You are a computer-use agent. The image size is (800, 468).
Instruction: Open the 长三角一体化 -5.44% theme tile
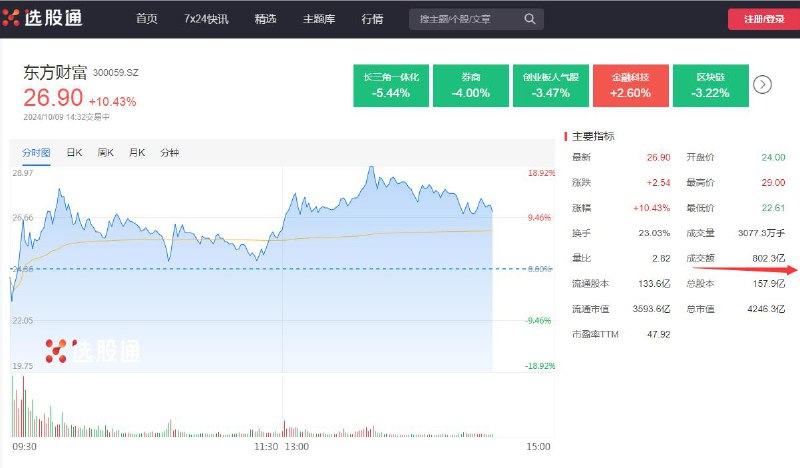point(391,85)
